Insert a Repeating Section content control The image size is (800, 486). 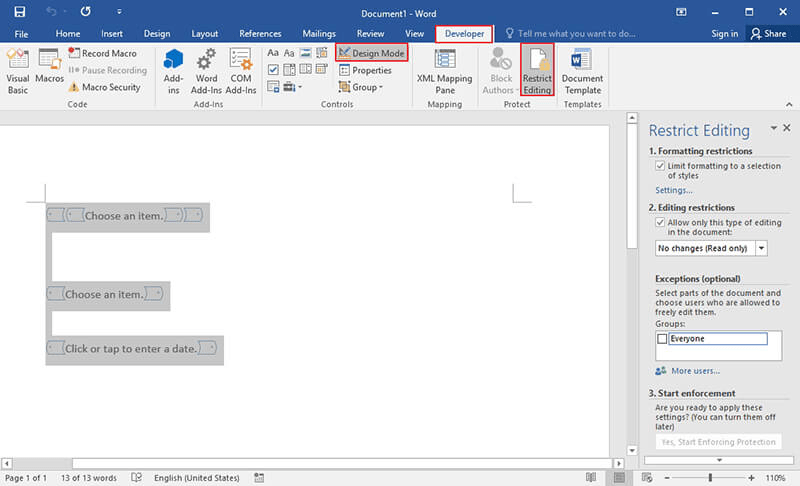coord(273,87)
